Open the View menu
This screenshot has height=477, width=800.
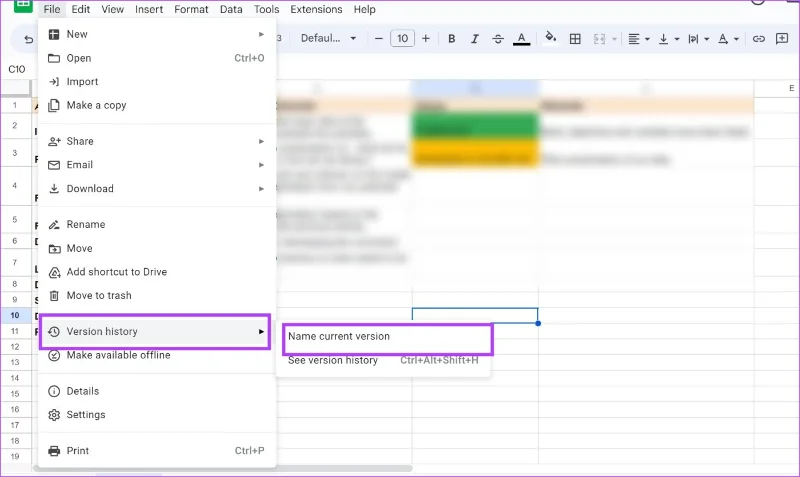tap(112, 9)
